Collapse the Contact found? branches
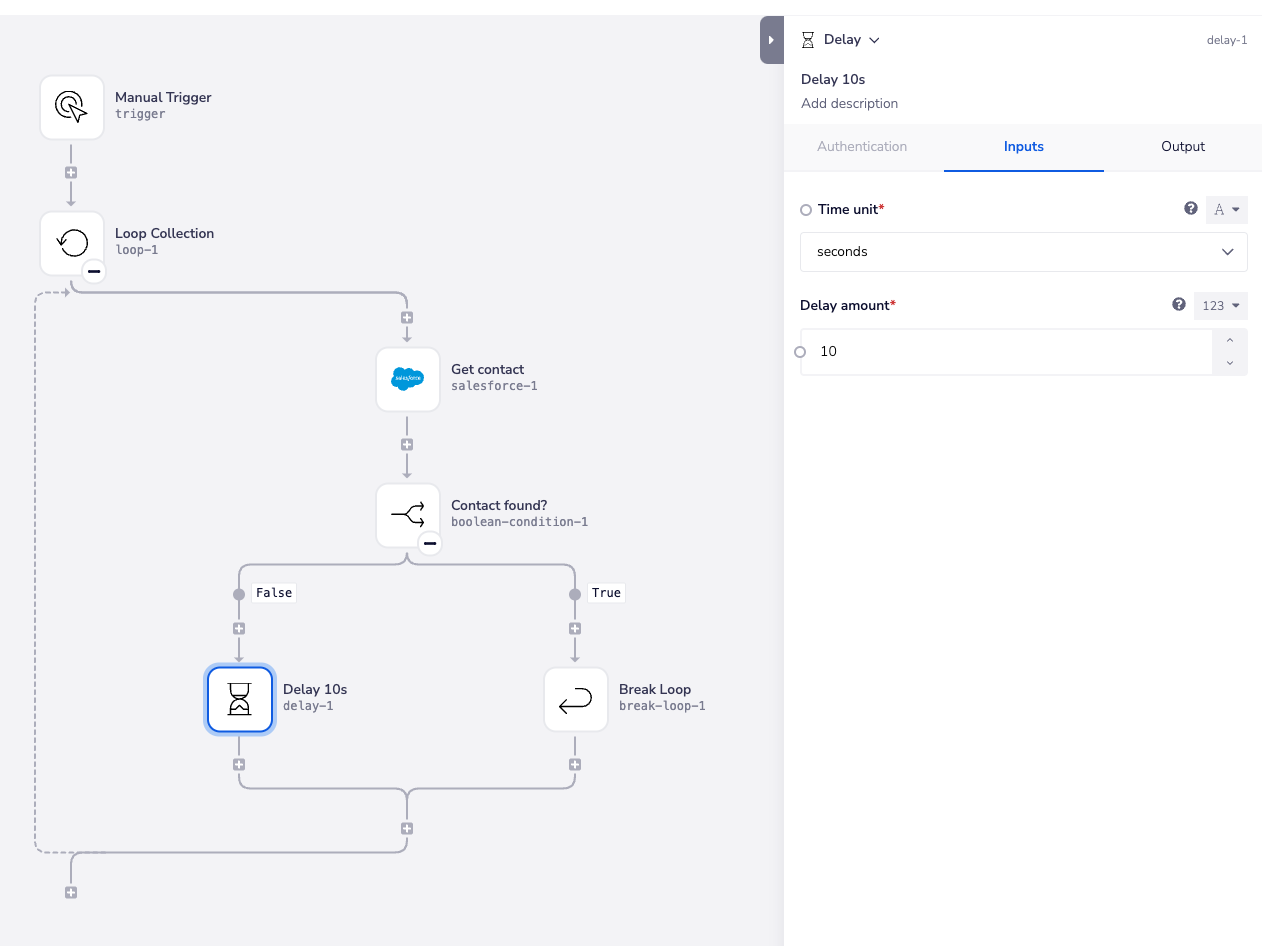The width and height of the screenshot is (1262, 946). tap(430, 543)
